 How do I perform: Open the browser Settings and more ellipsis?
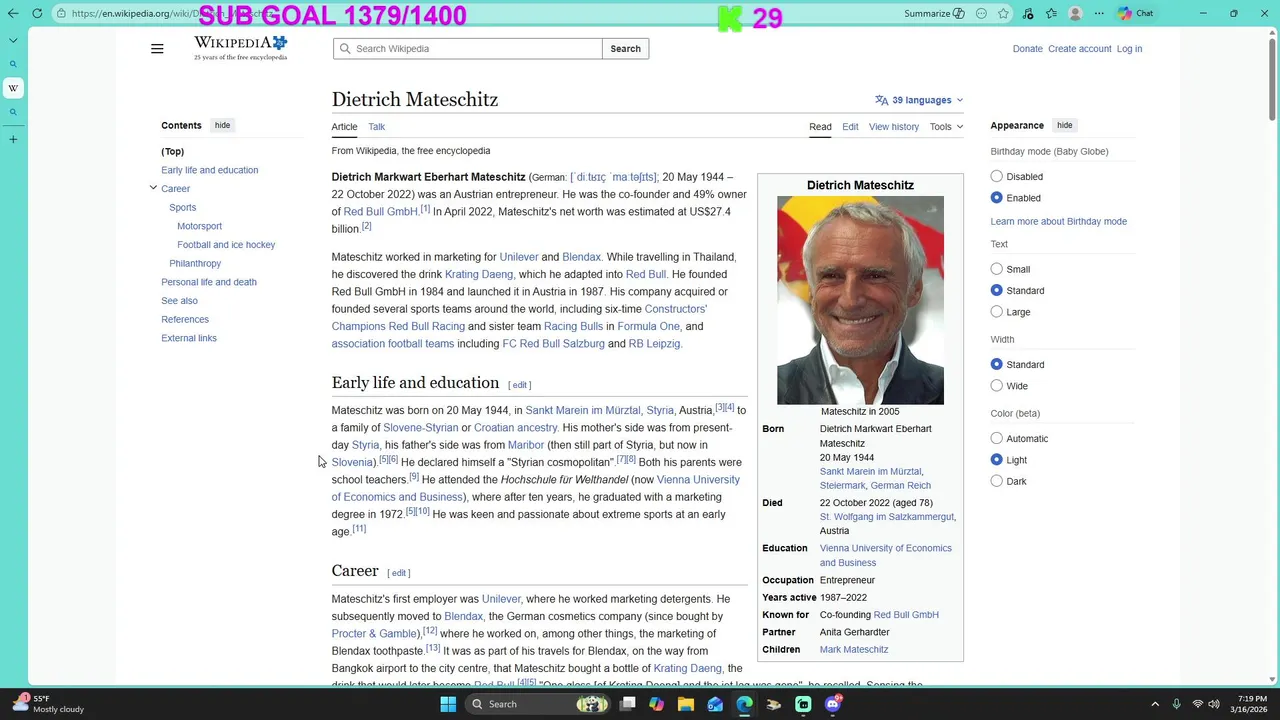tap(1099, 13)
